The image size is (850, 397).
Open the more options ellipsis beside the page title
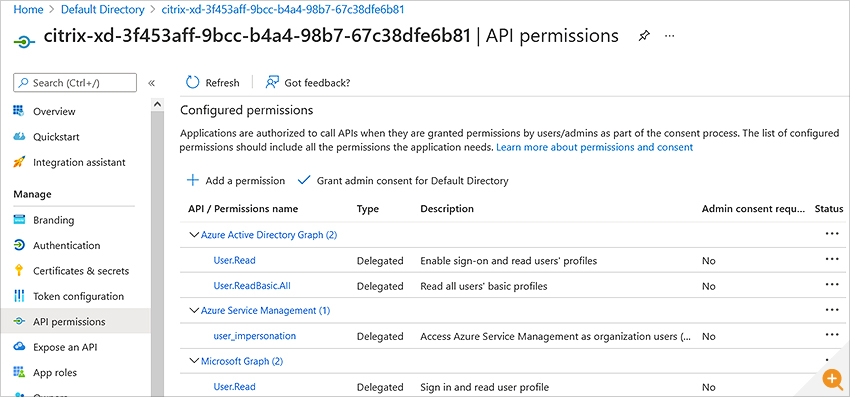[x=669, y=36]
